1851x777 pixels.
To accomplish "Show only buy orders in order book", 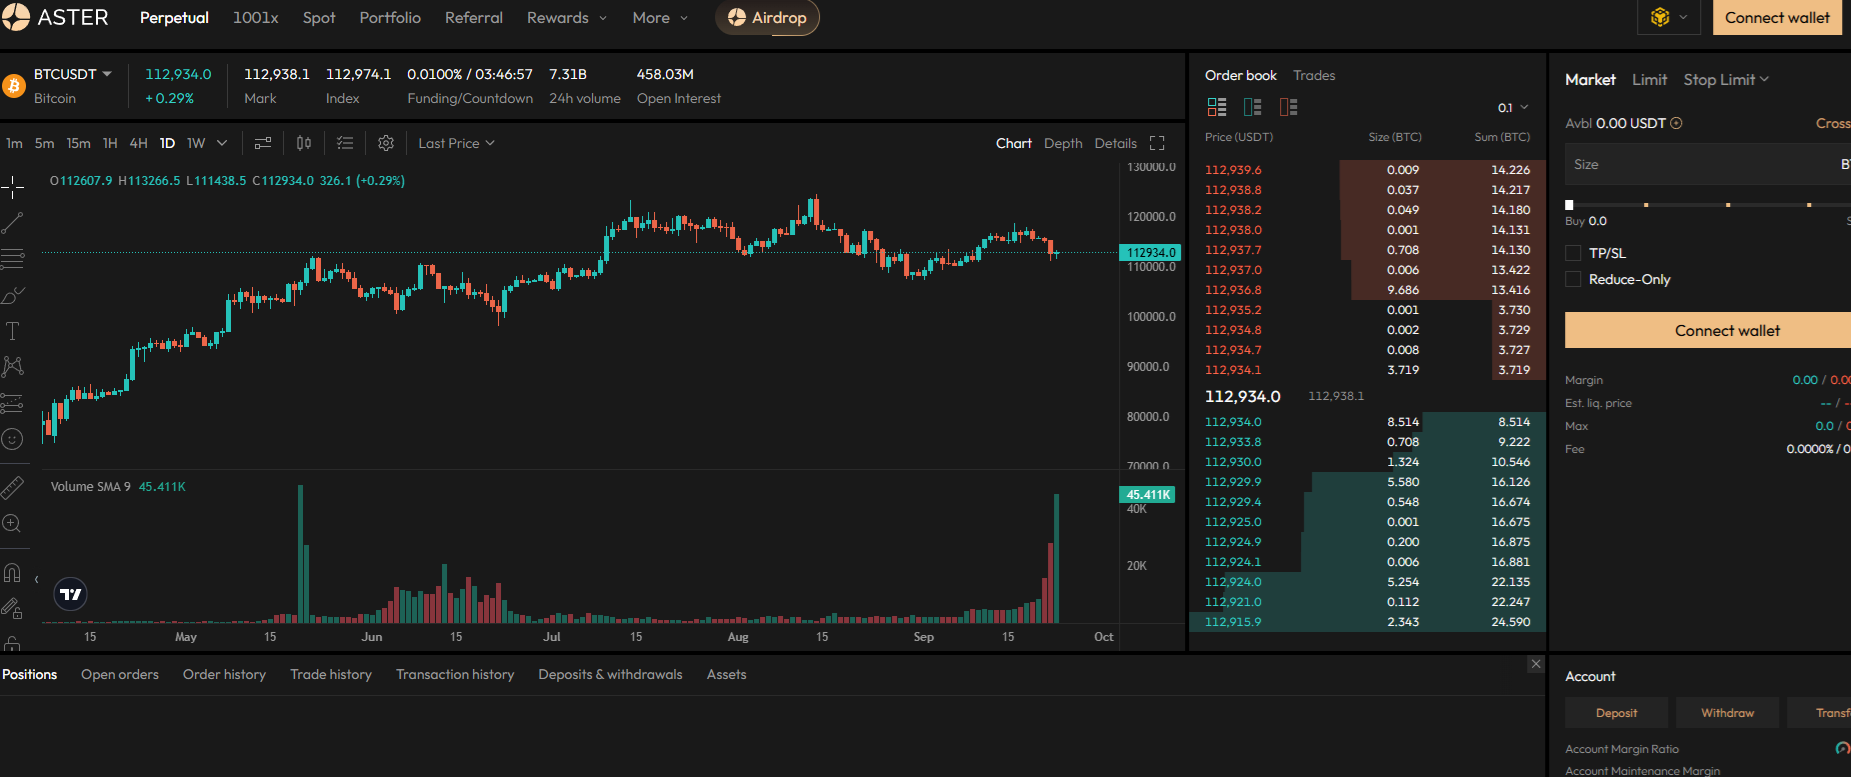I will click(x=1252, y=107).
